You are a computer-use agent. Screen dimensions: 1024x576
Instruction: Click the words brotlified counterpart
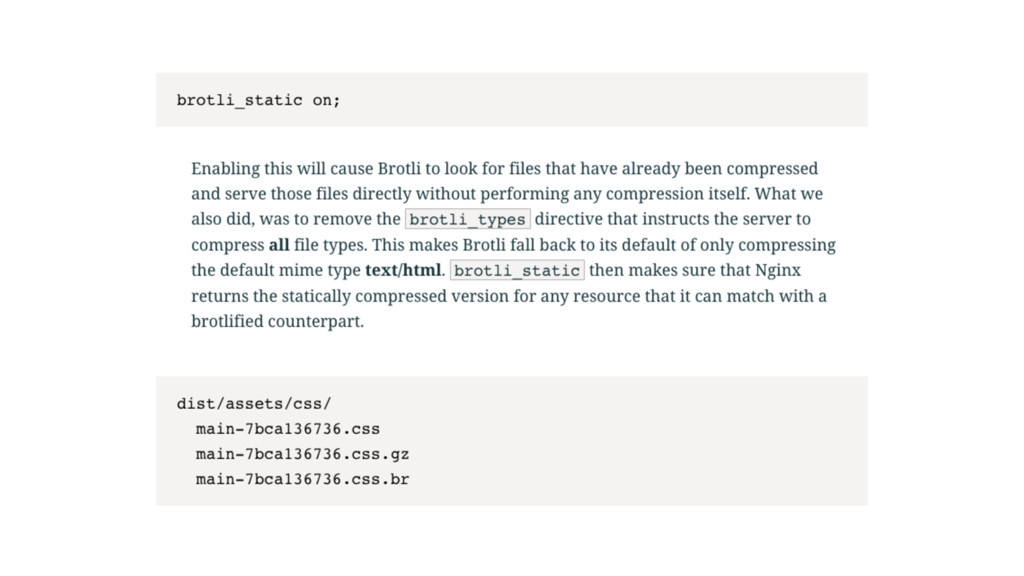[x=277, y=321]
